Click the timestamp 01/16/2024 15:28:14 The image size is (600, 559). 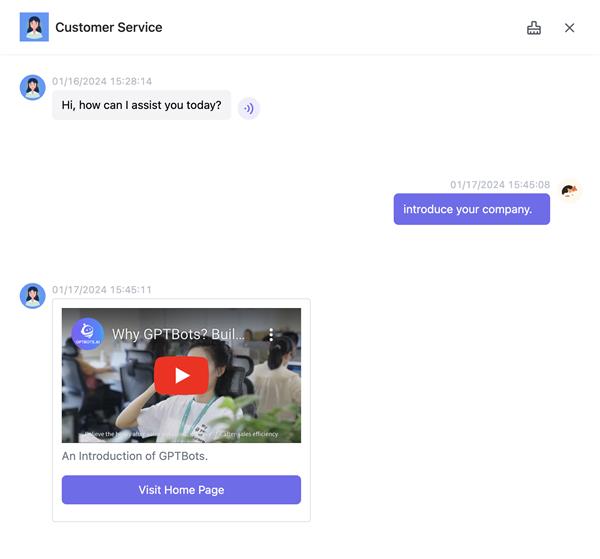tap(102, 81)
